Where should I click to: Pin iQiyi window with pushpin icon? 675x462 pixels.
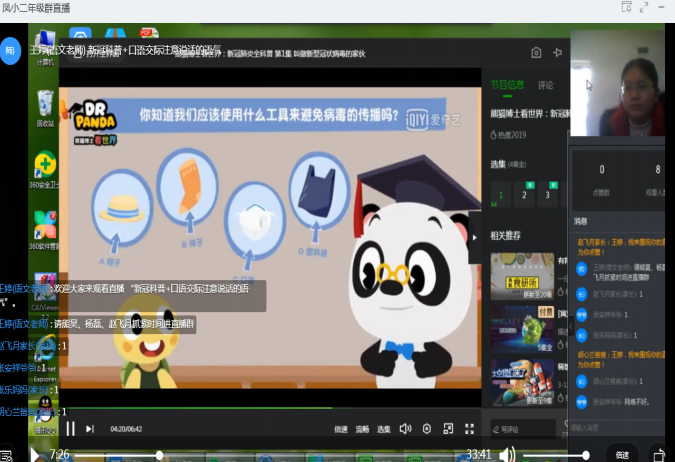coord(557,53)
